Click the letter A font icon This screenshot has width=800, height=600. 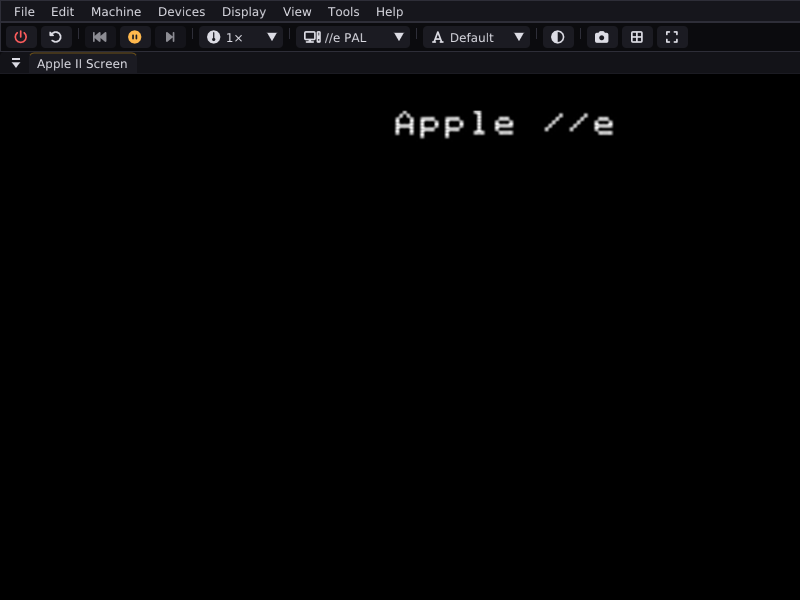pyautogui.click(x=437, y=37)
